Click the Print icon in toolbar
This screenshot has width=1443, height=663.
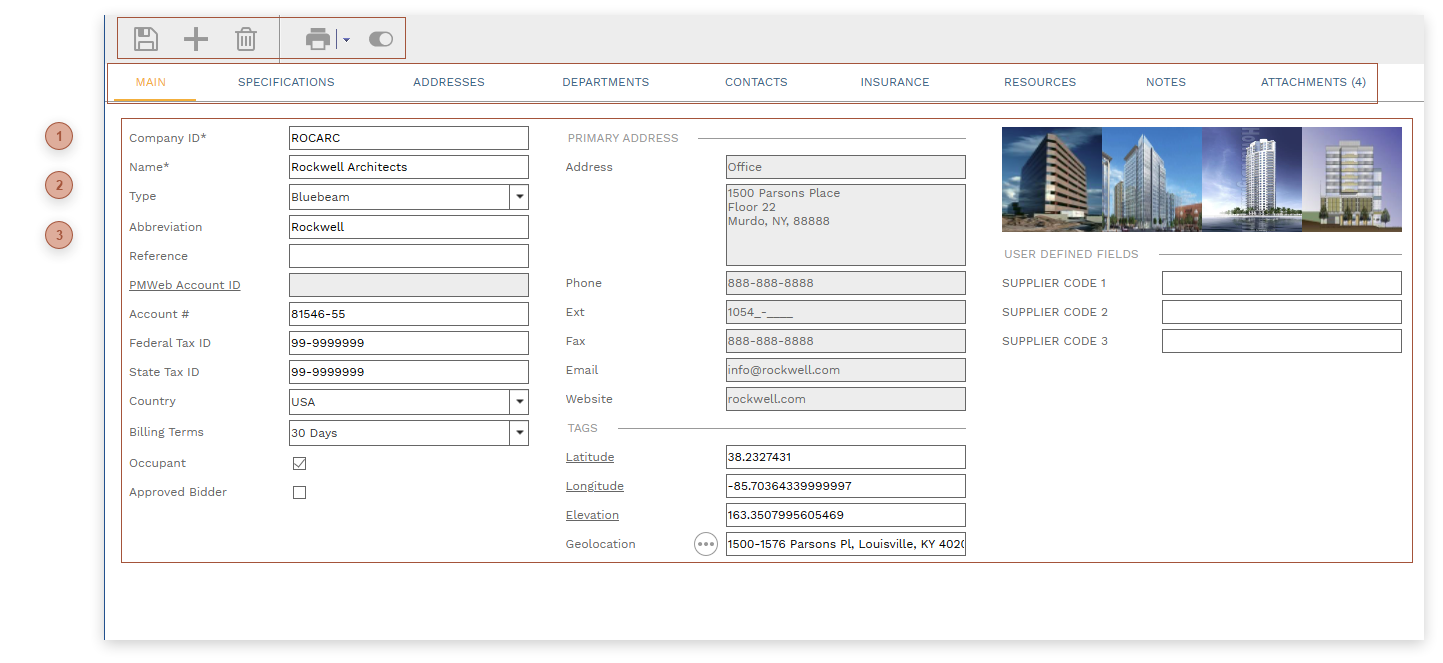318,39
